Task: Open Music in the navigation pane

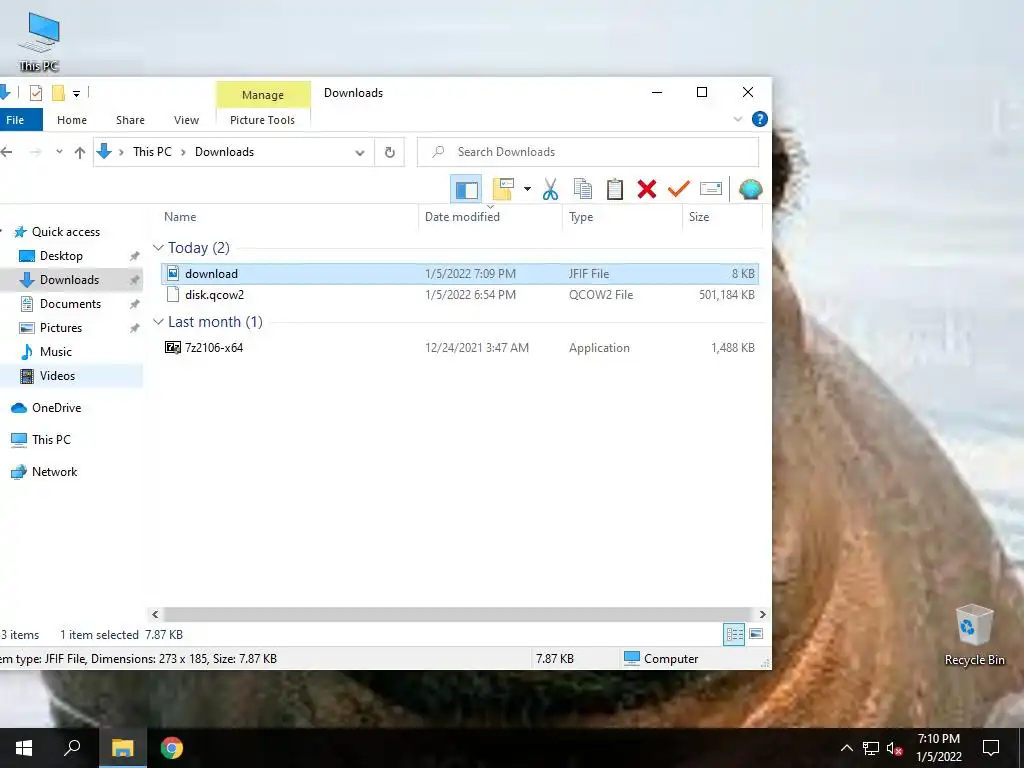Action: click(x=56, y=352)
